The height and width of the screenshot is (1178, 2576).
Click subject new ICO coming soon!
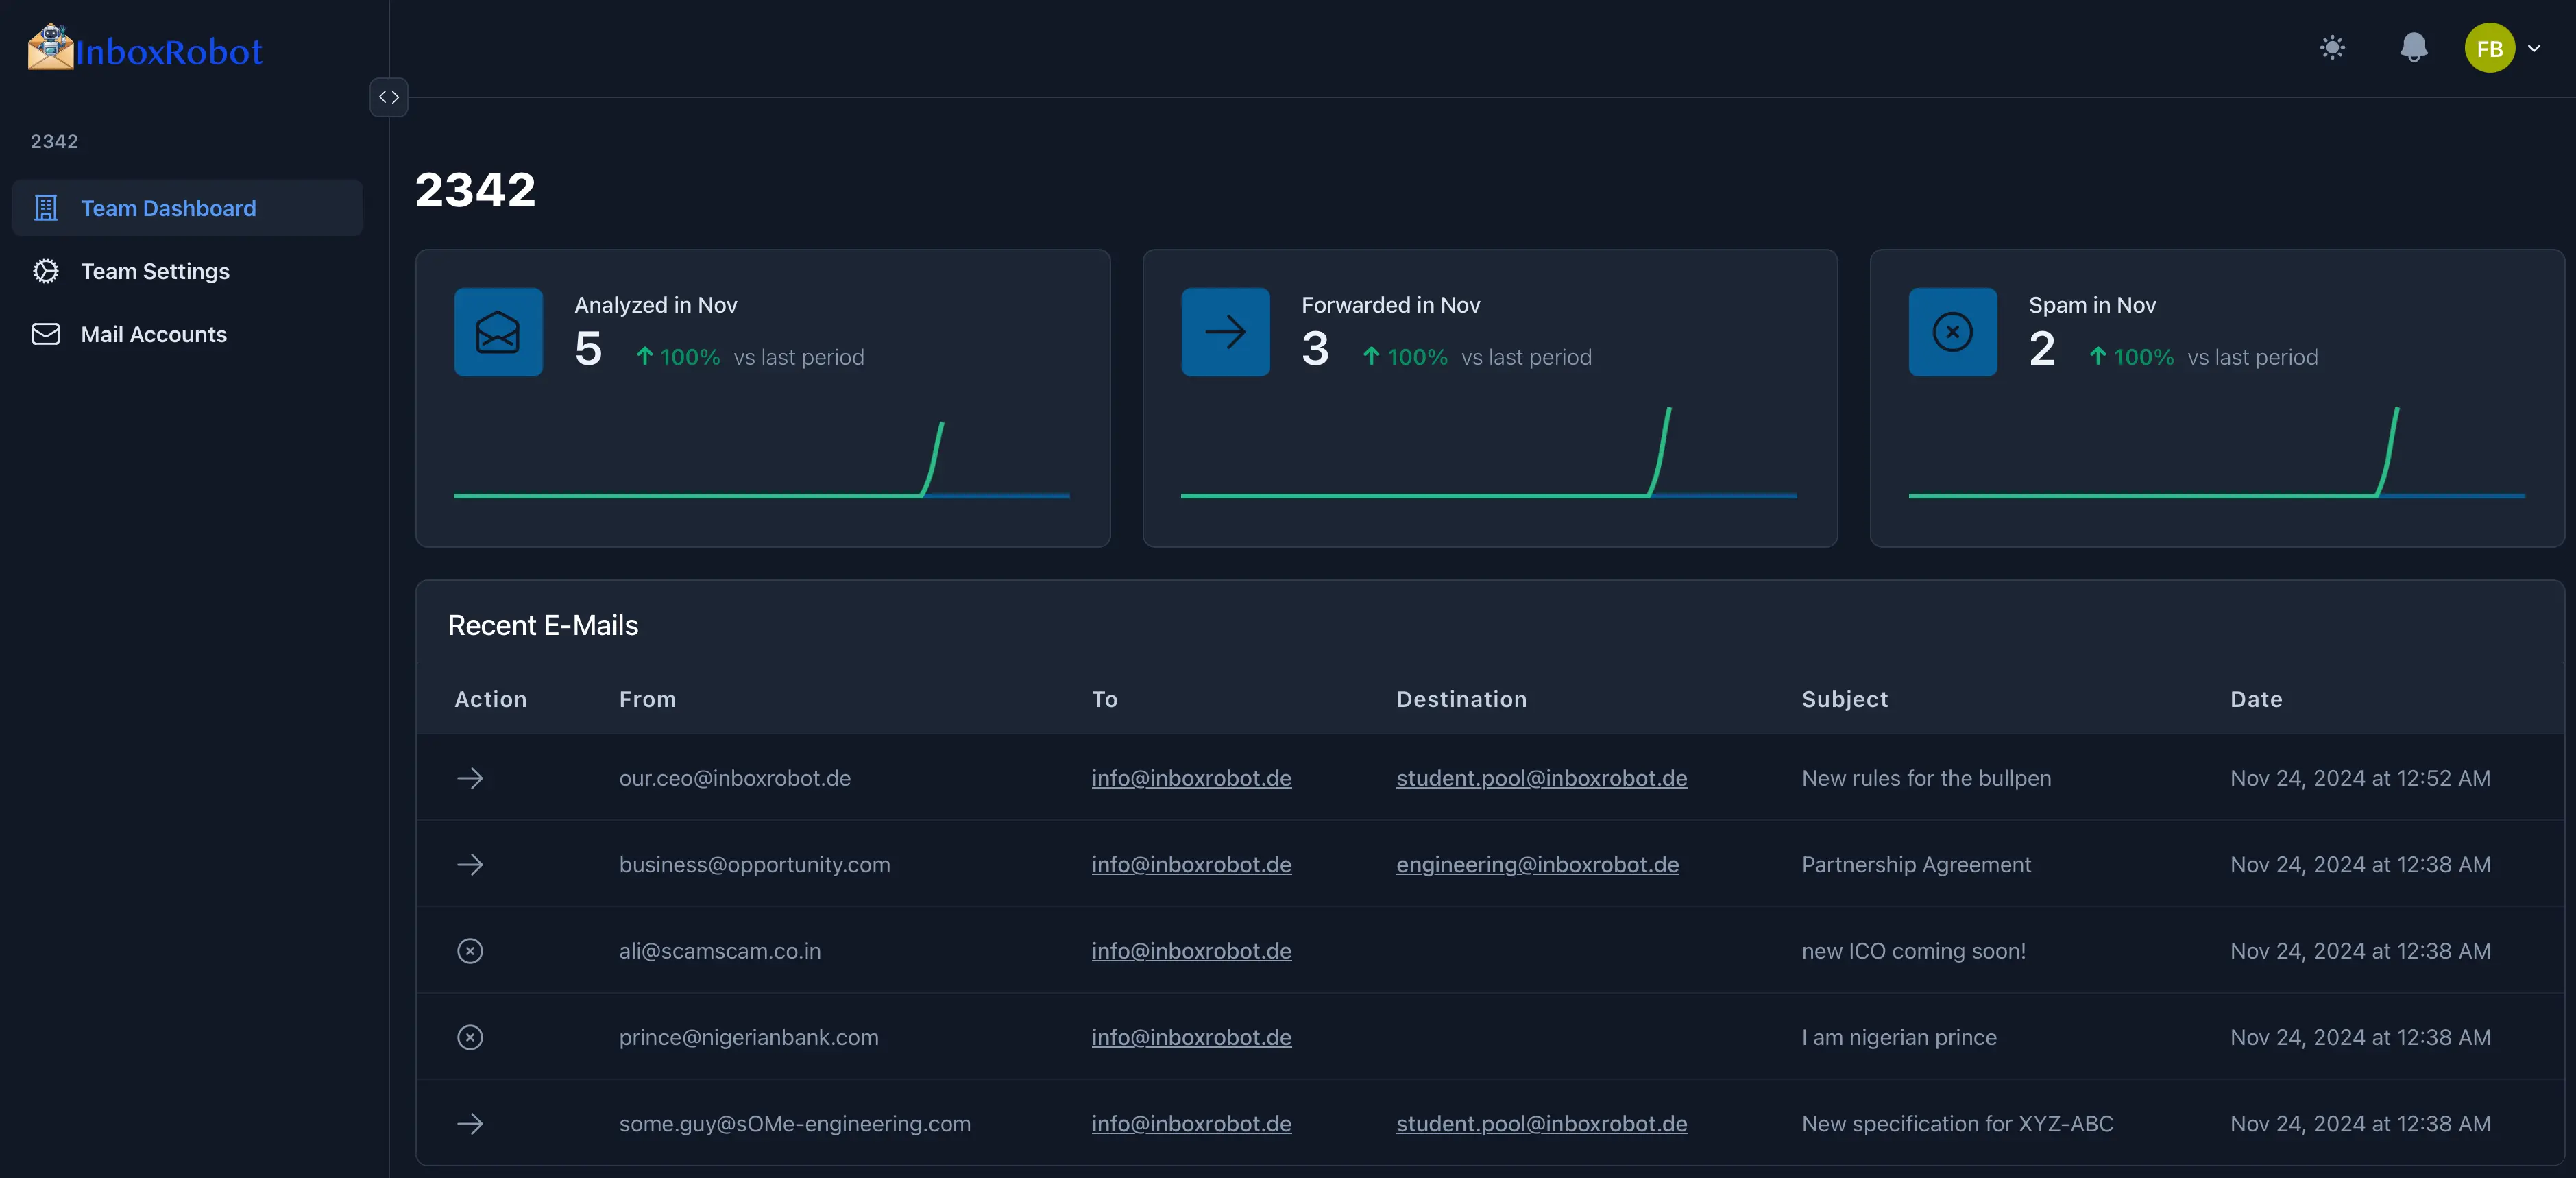coord(1914,951)
